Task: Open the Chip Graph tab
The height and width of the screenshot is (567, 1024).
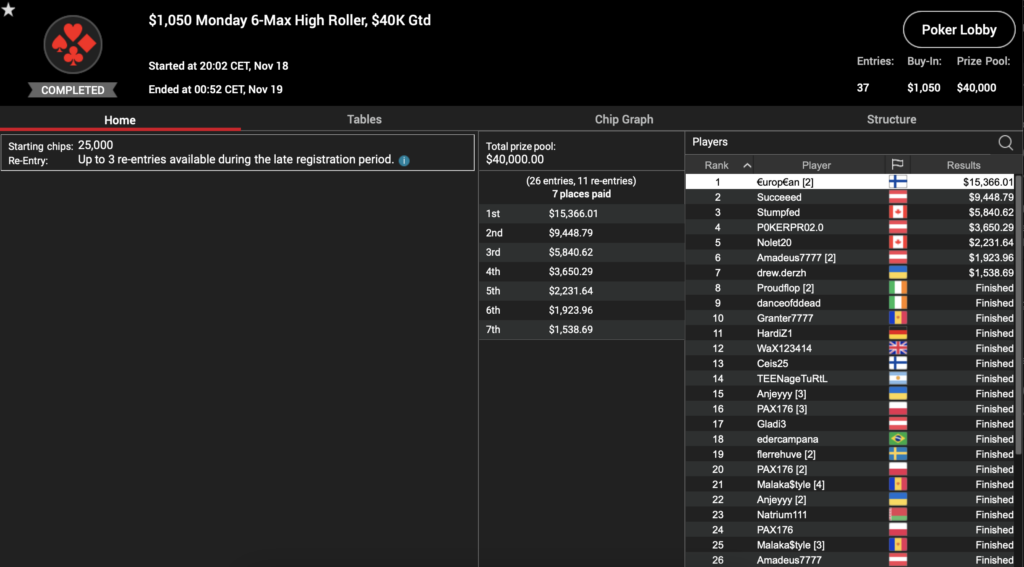Action: (x=623, y=119)
